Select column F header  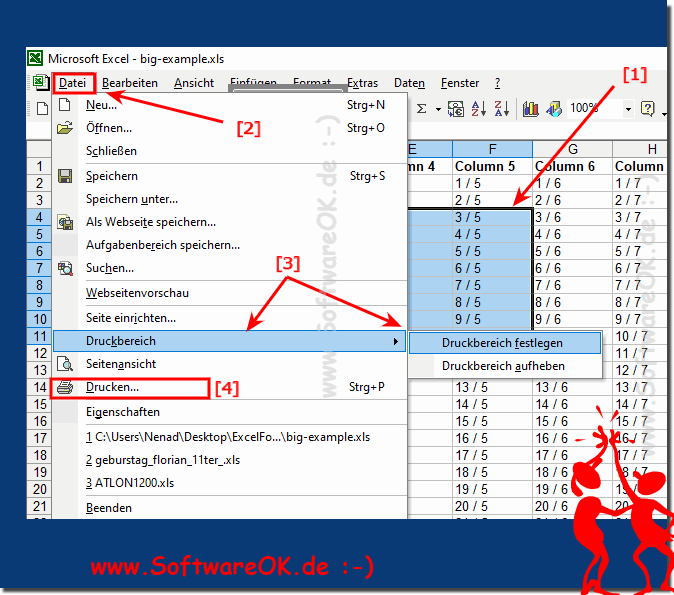coord(492,149)
